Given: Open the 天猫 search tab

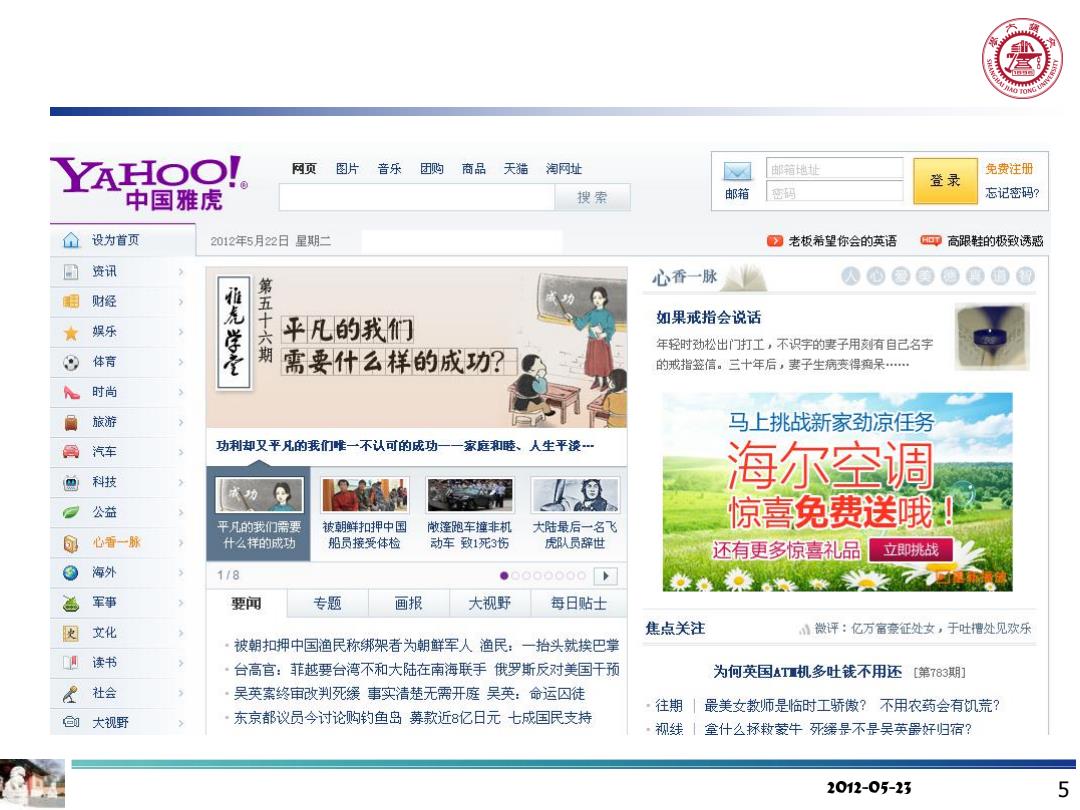Looking at the screenshot, I should [x=515, y=169].
